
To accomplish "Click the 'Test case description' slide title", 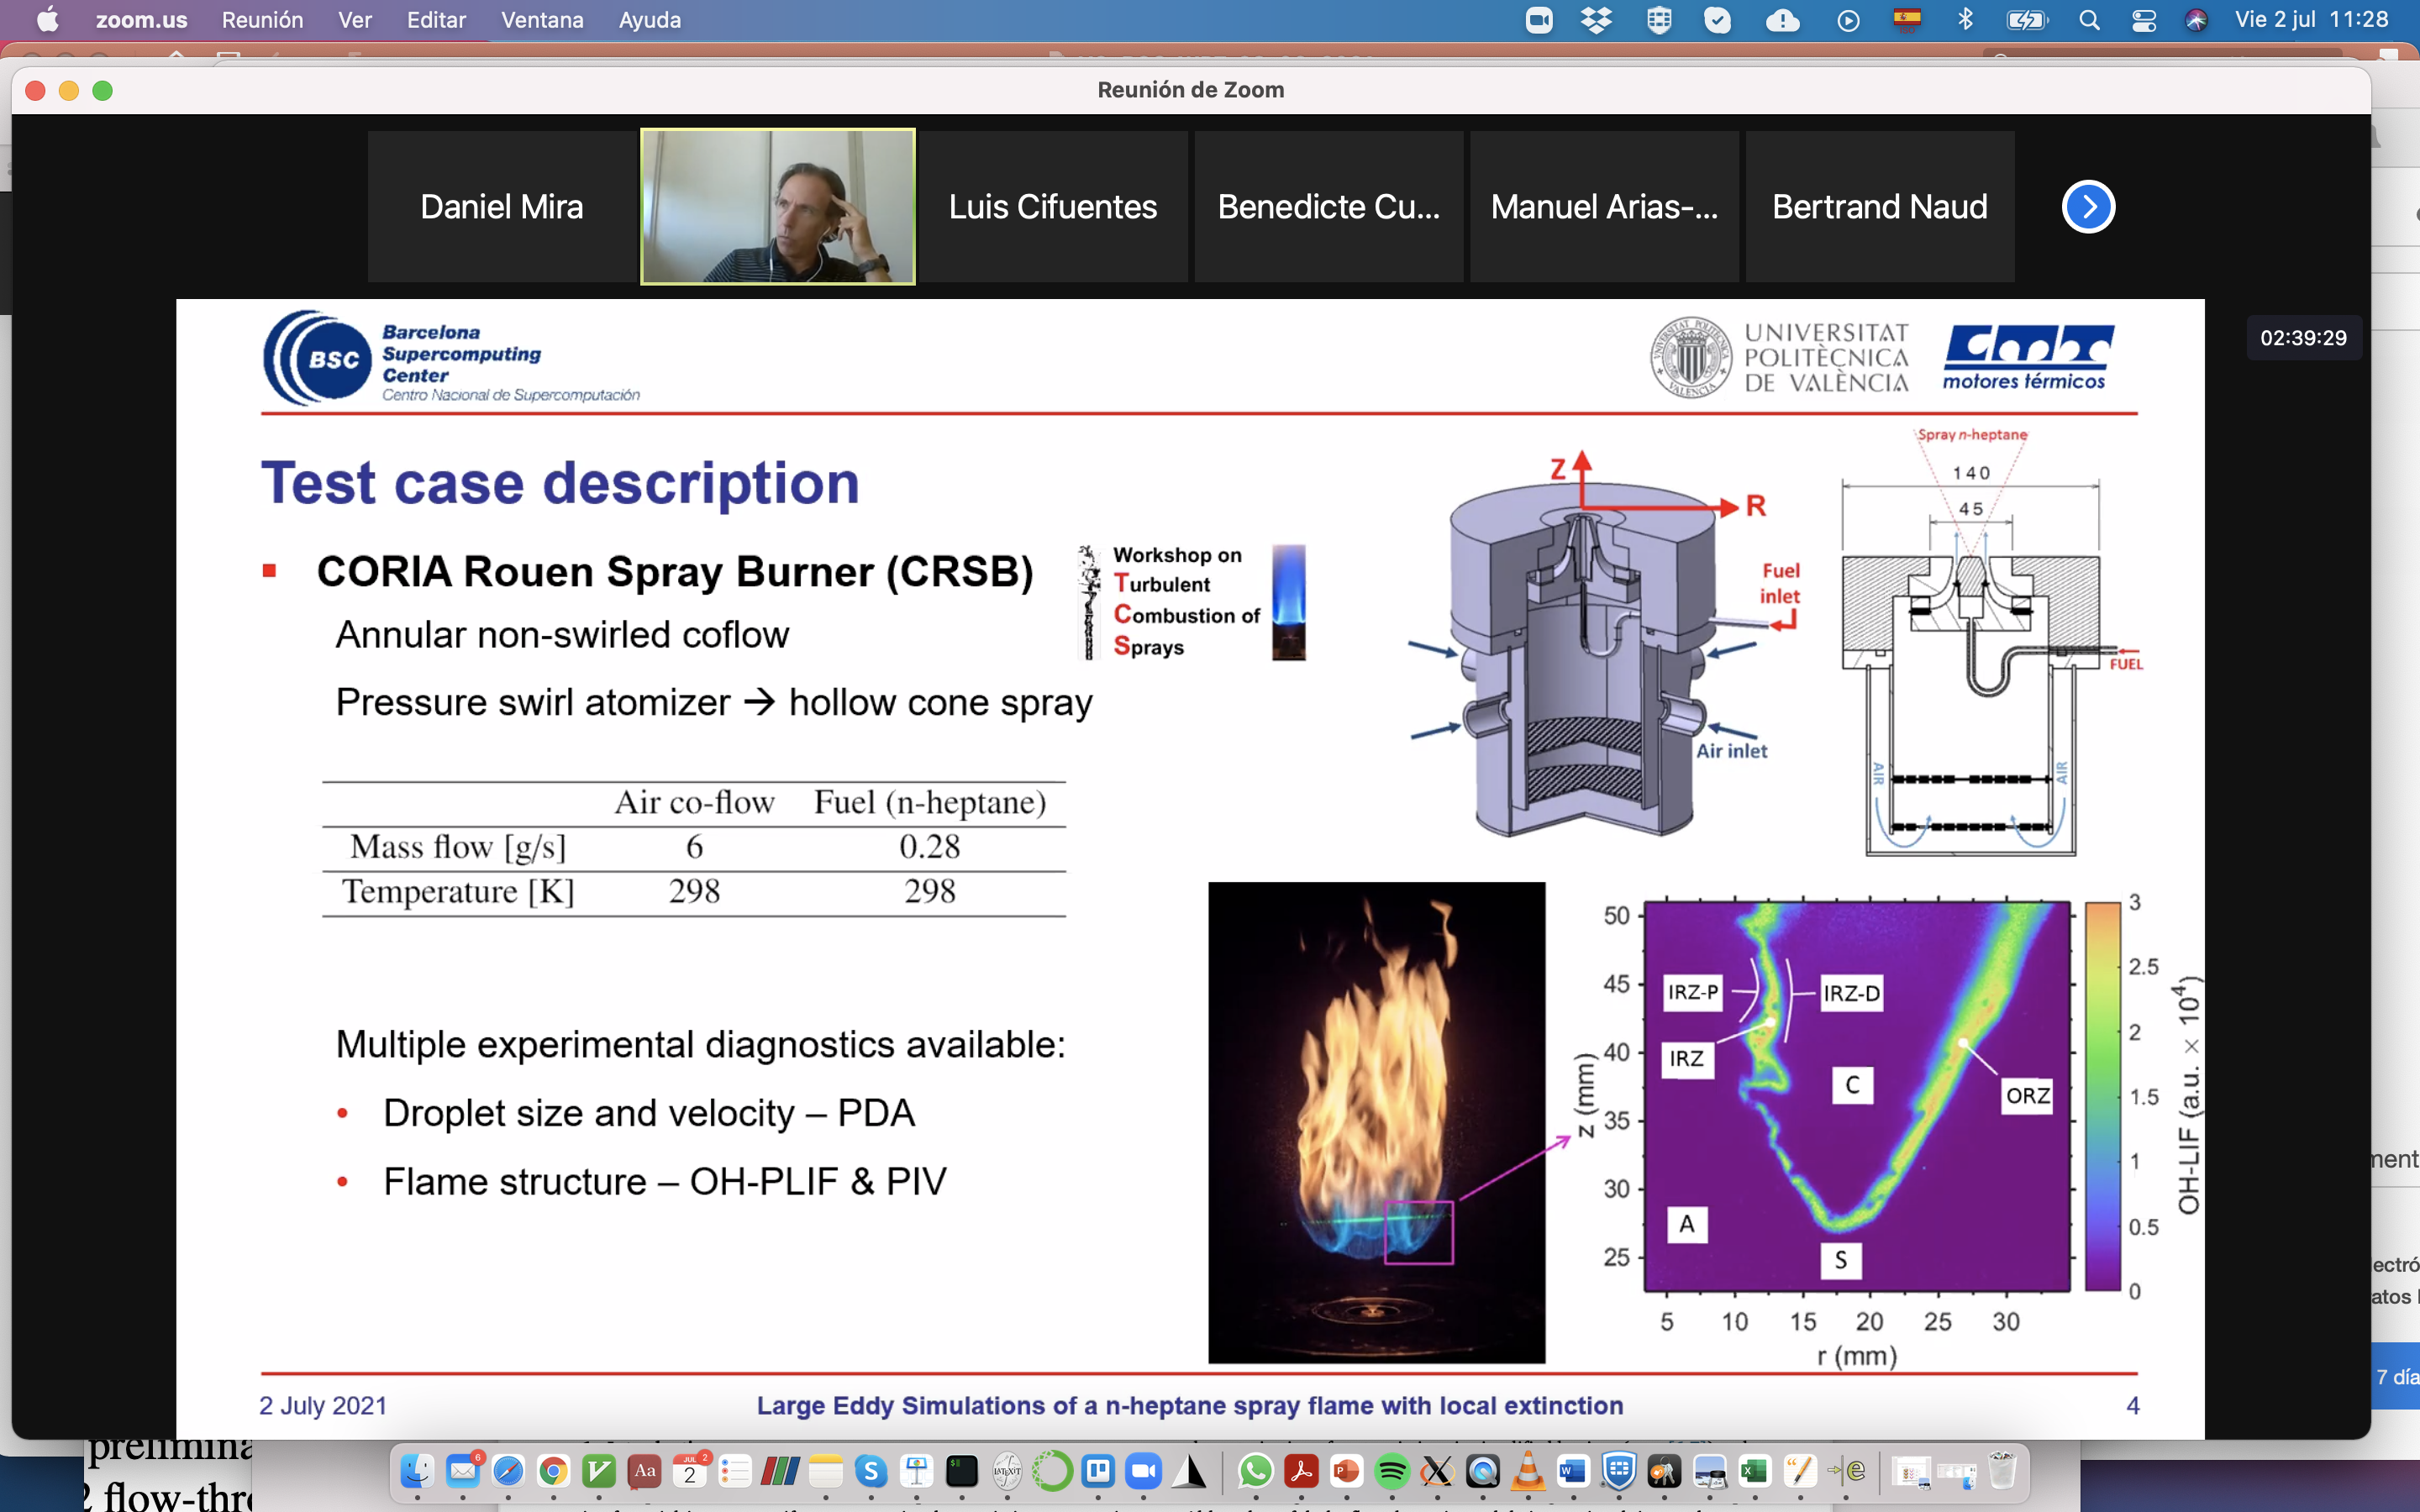I will pos(560,483).
